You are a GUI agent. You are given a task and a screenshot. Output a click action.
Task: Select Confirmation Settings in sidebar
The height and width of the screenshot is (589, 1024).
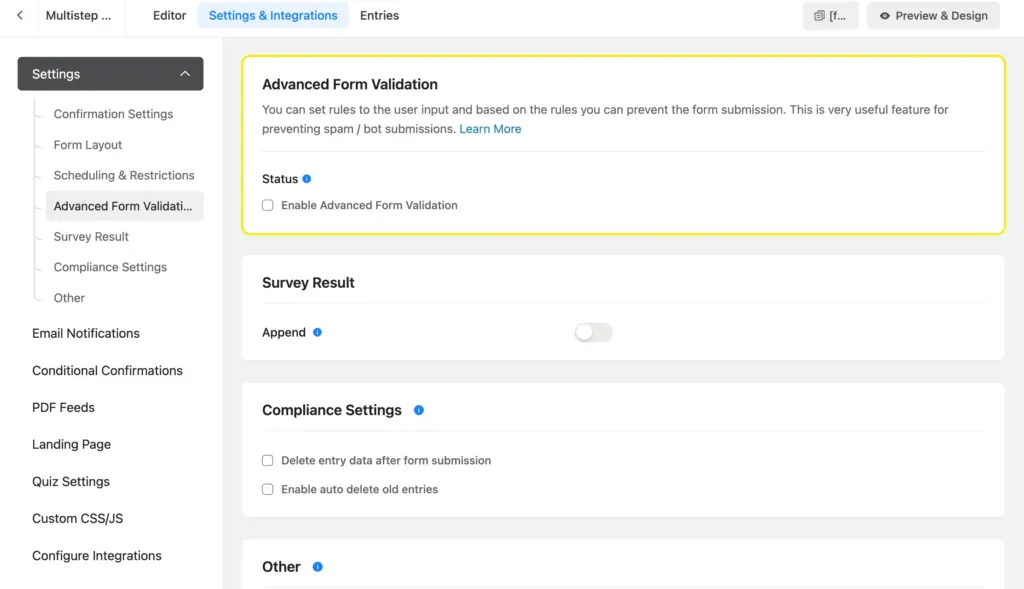point(113,114)
